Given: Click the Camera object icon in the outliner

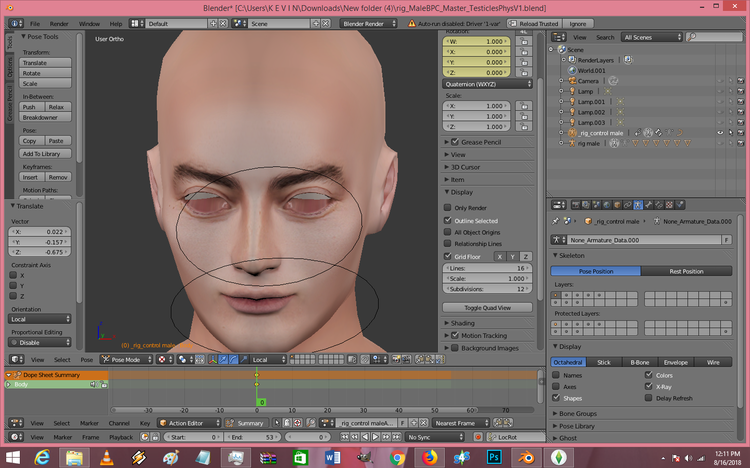Looking at the screenshot, I should (x=572, y=81).
